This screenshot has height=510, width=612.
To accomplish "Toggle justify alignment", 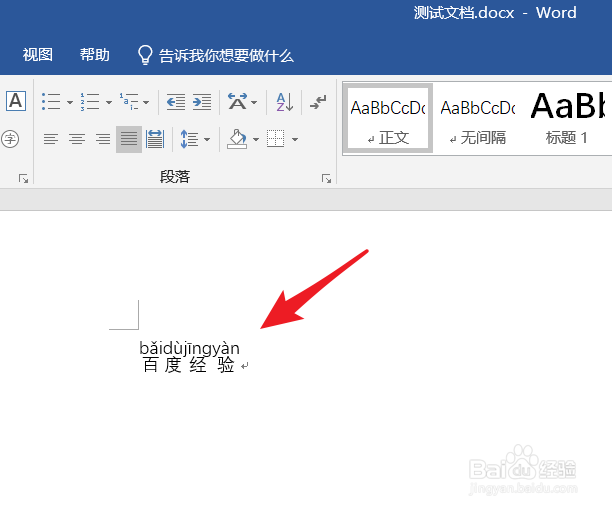I will click(129, 139).
